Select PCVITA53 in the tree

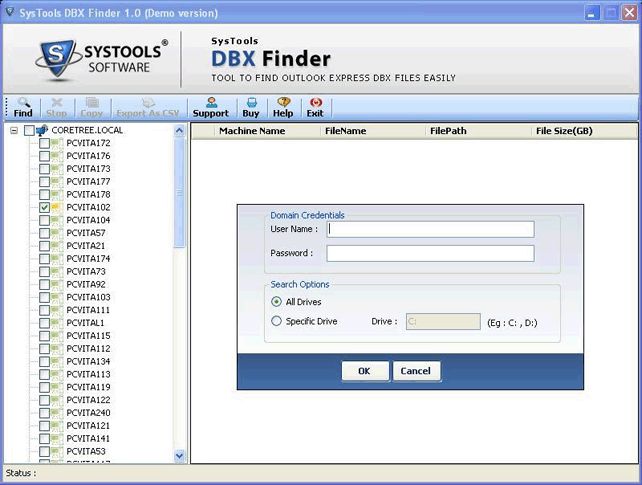tap(86, 452)
